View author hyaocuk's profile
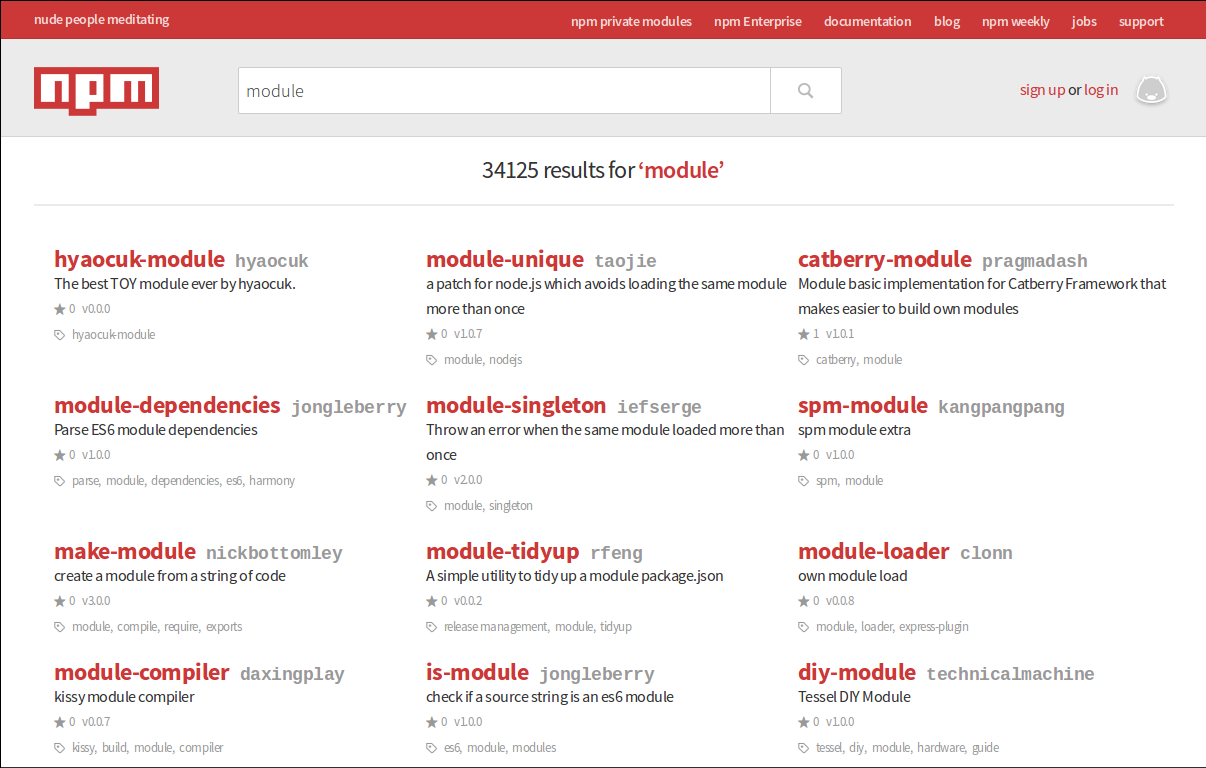This screenshot has width=1206, height=768. coord(272,262)
